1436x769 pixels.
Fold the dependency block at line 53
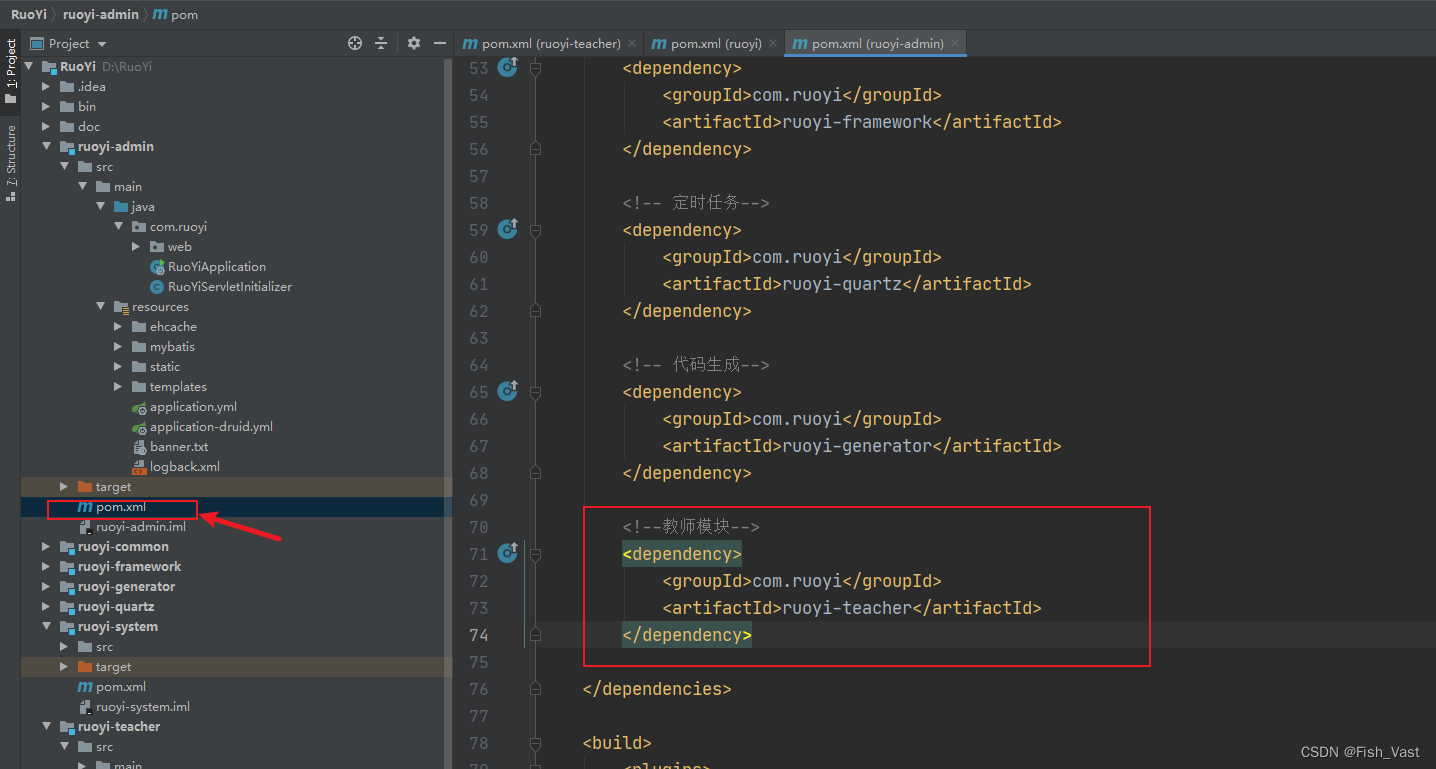tap(535, 68)
